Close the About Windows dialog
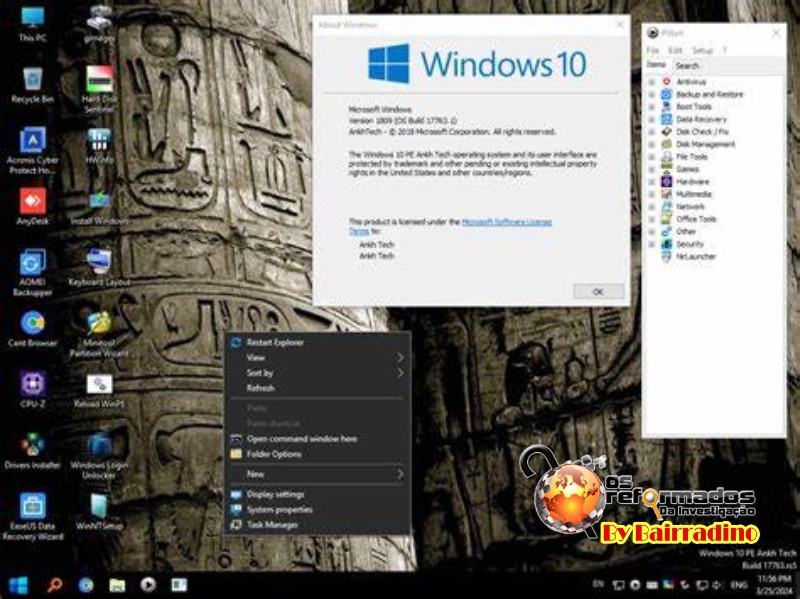This screenshot has height=599, width=800. click(x=619, y=24)
